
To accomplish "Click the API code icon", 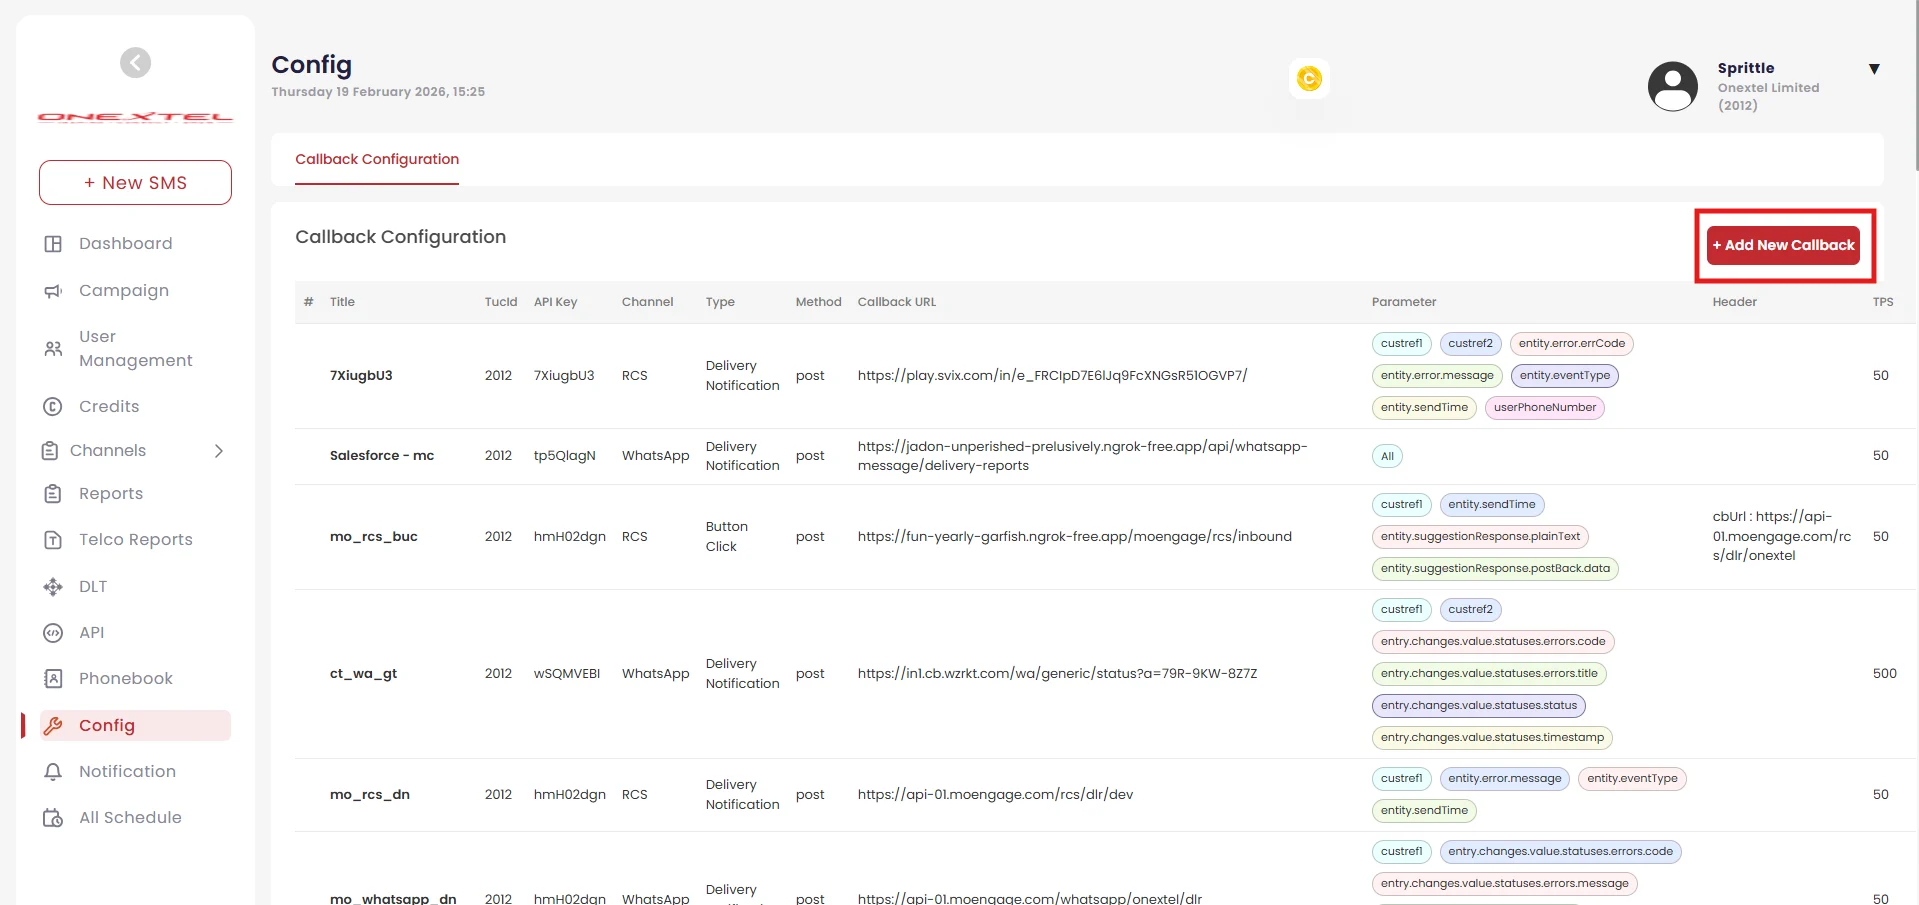I will coord(53,633).
